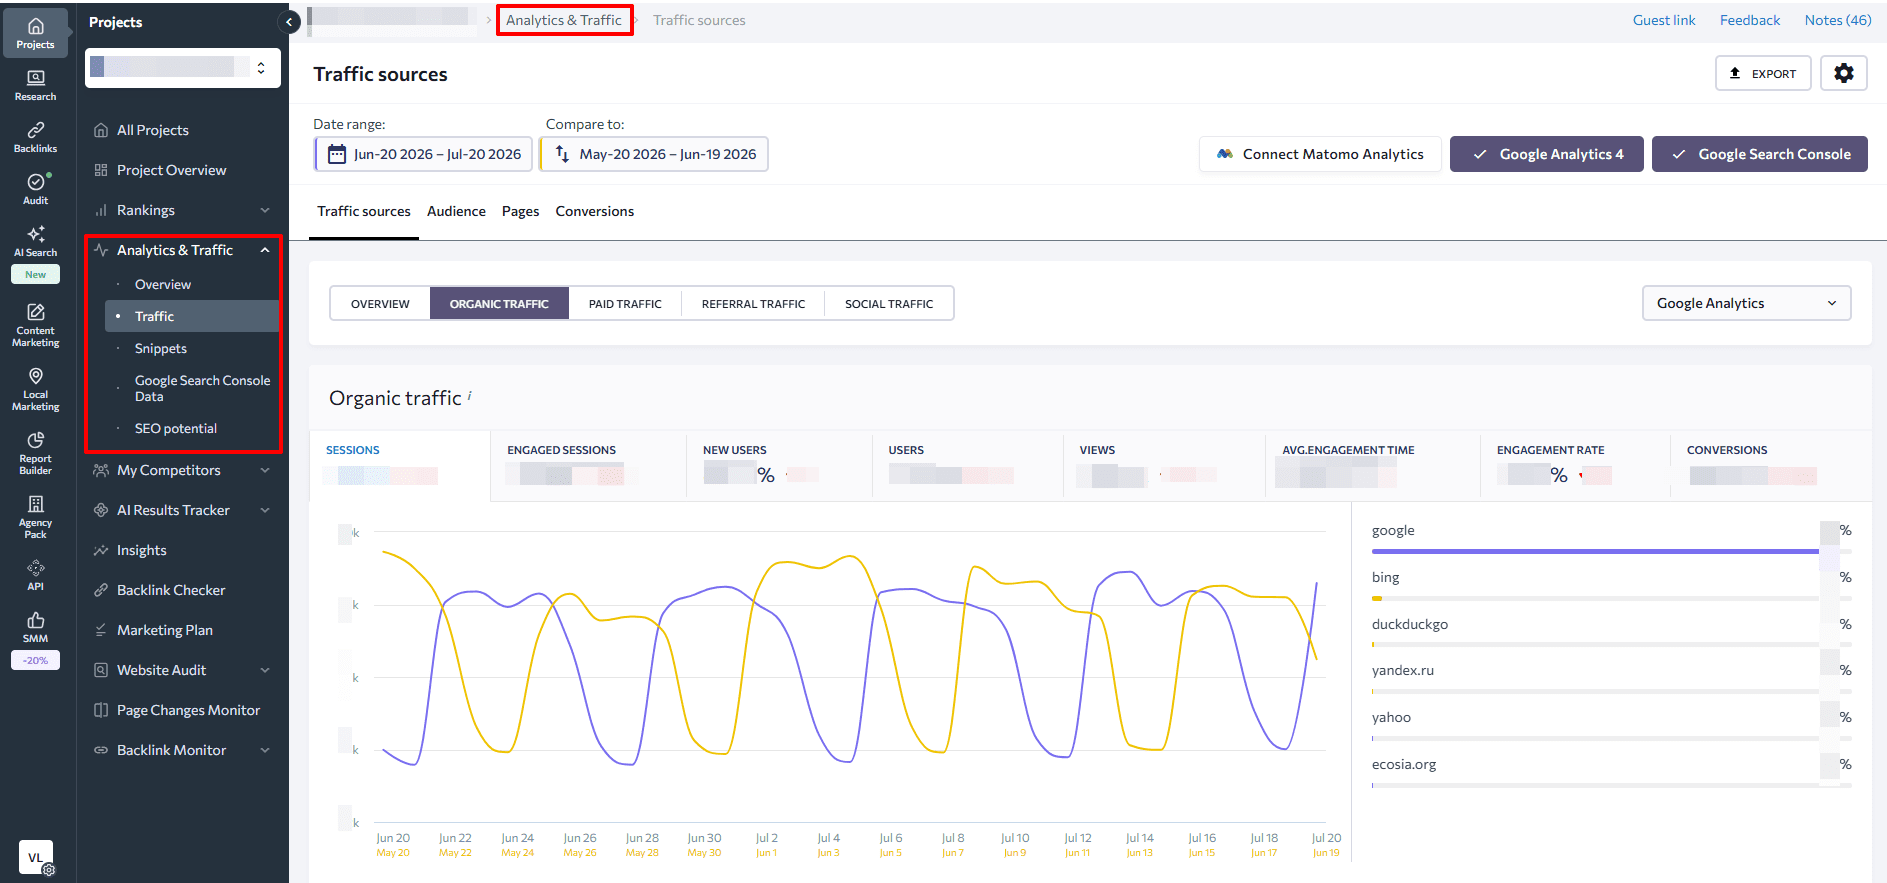Click the VL user avatar
The width and height of the screenshot is (1887, 883).
click(x=35, y=857)
